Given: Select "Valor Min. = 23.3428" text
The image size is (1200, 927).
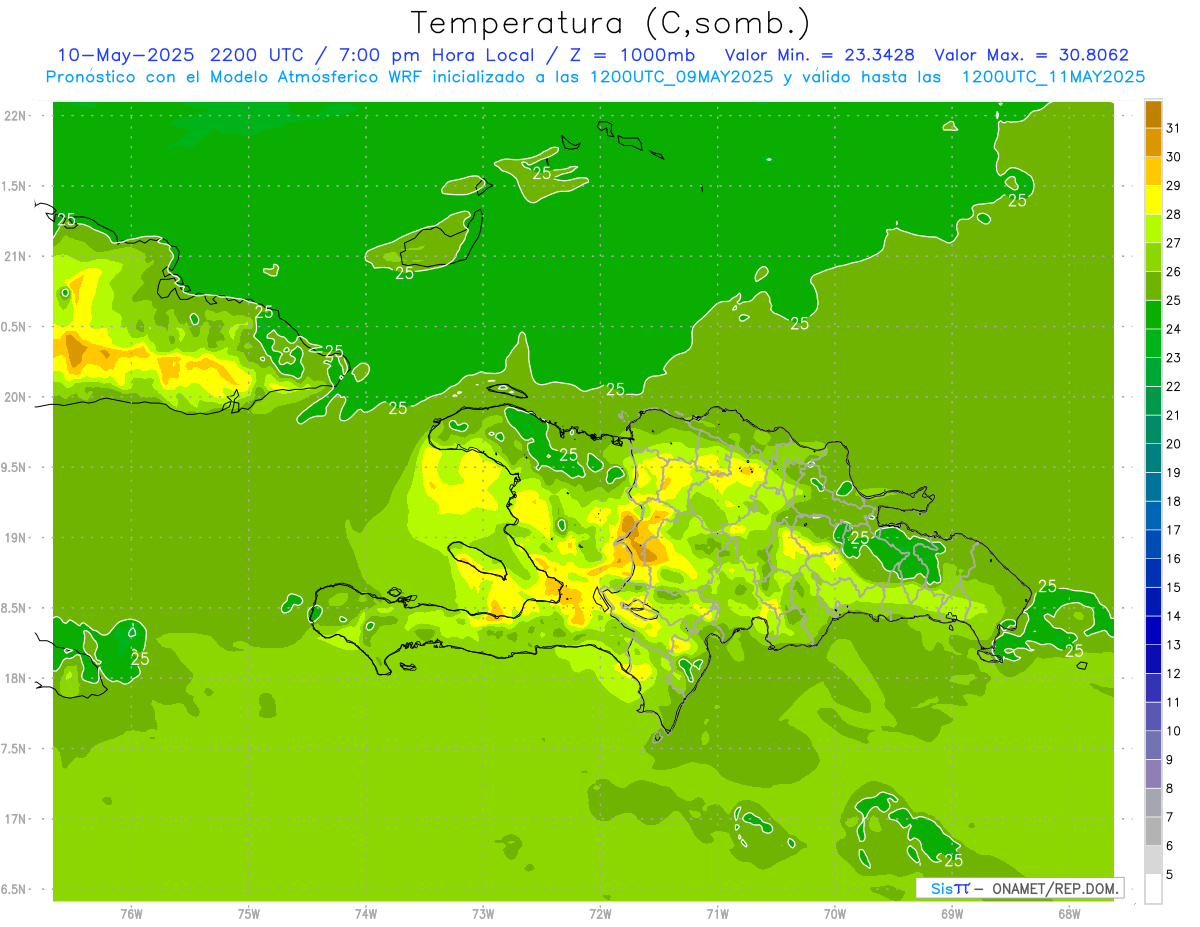Looking at the screenshot, I should (821, 55).
